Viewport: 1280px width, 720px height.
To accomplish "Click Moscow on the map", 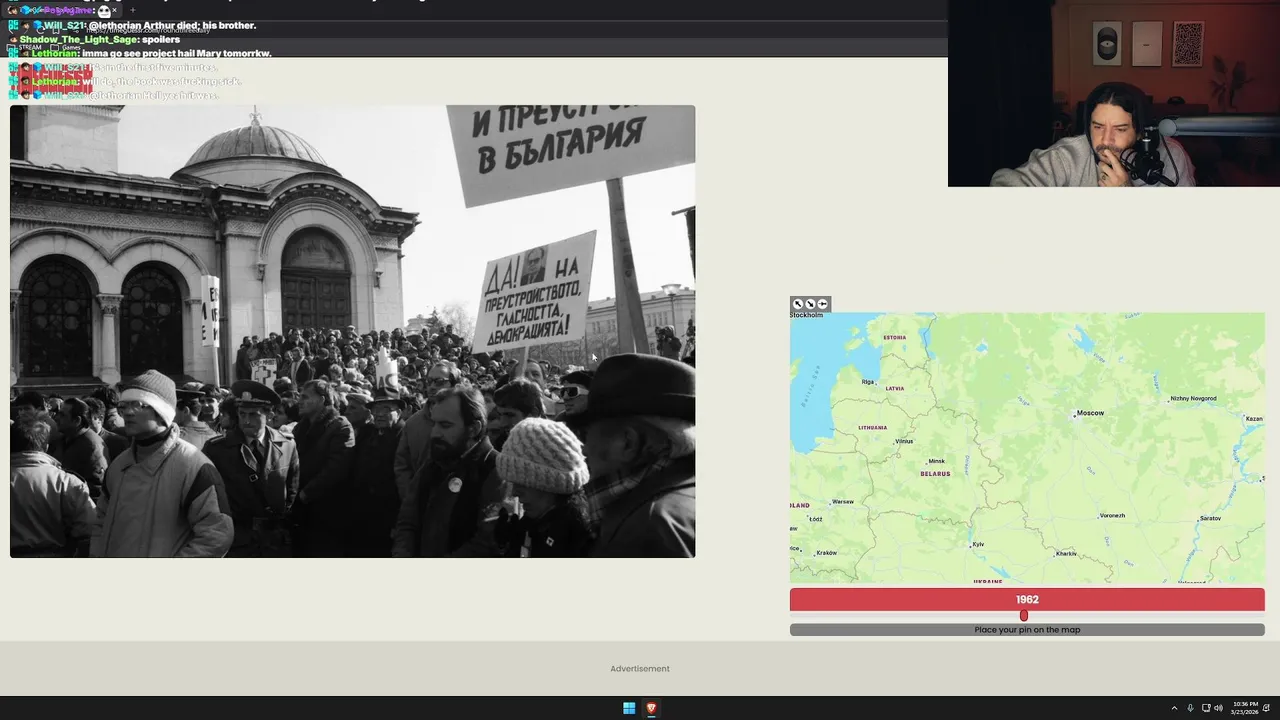I will point(1089,413).
